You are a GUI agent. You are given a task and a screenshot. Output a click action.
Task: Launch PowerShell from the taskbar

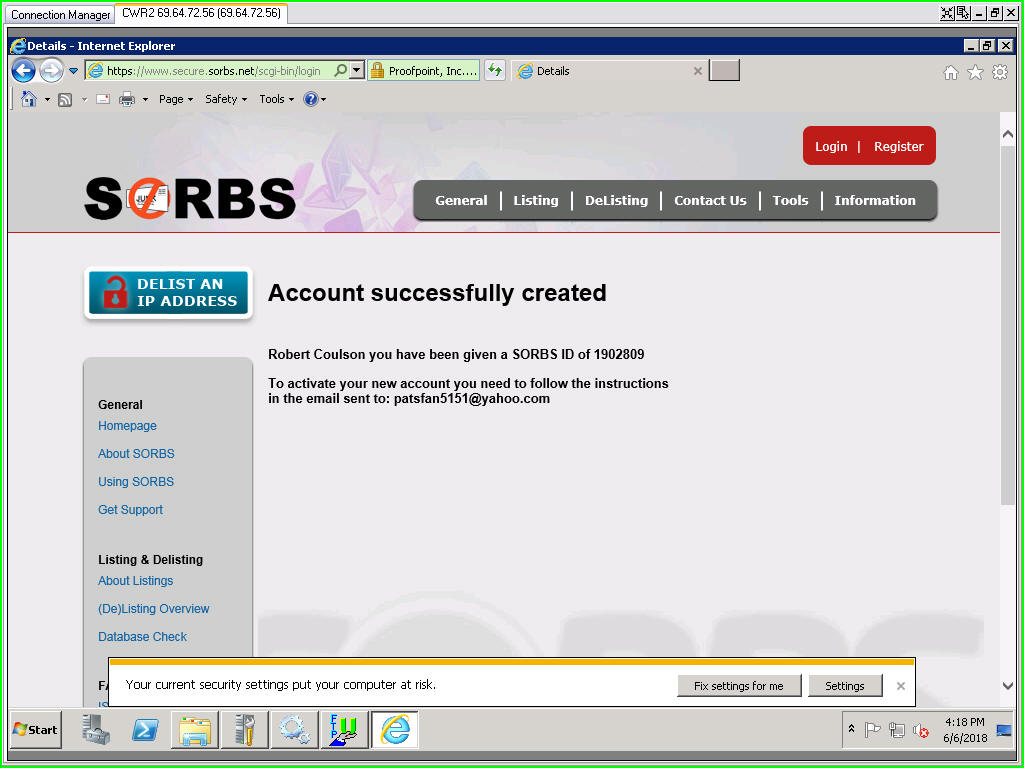[x=145, y=729]
